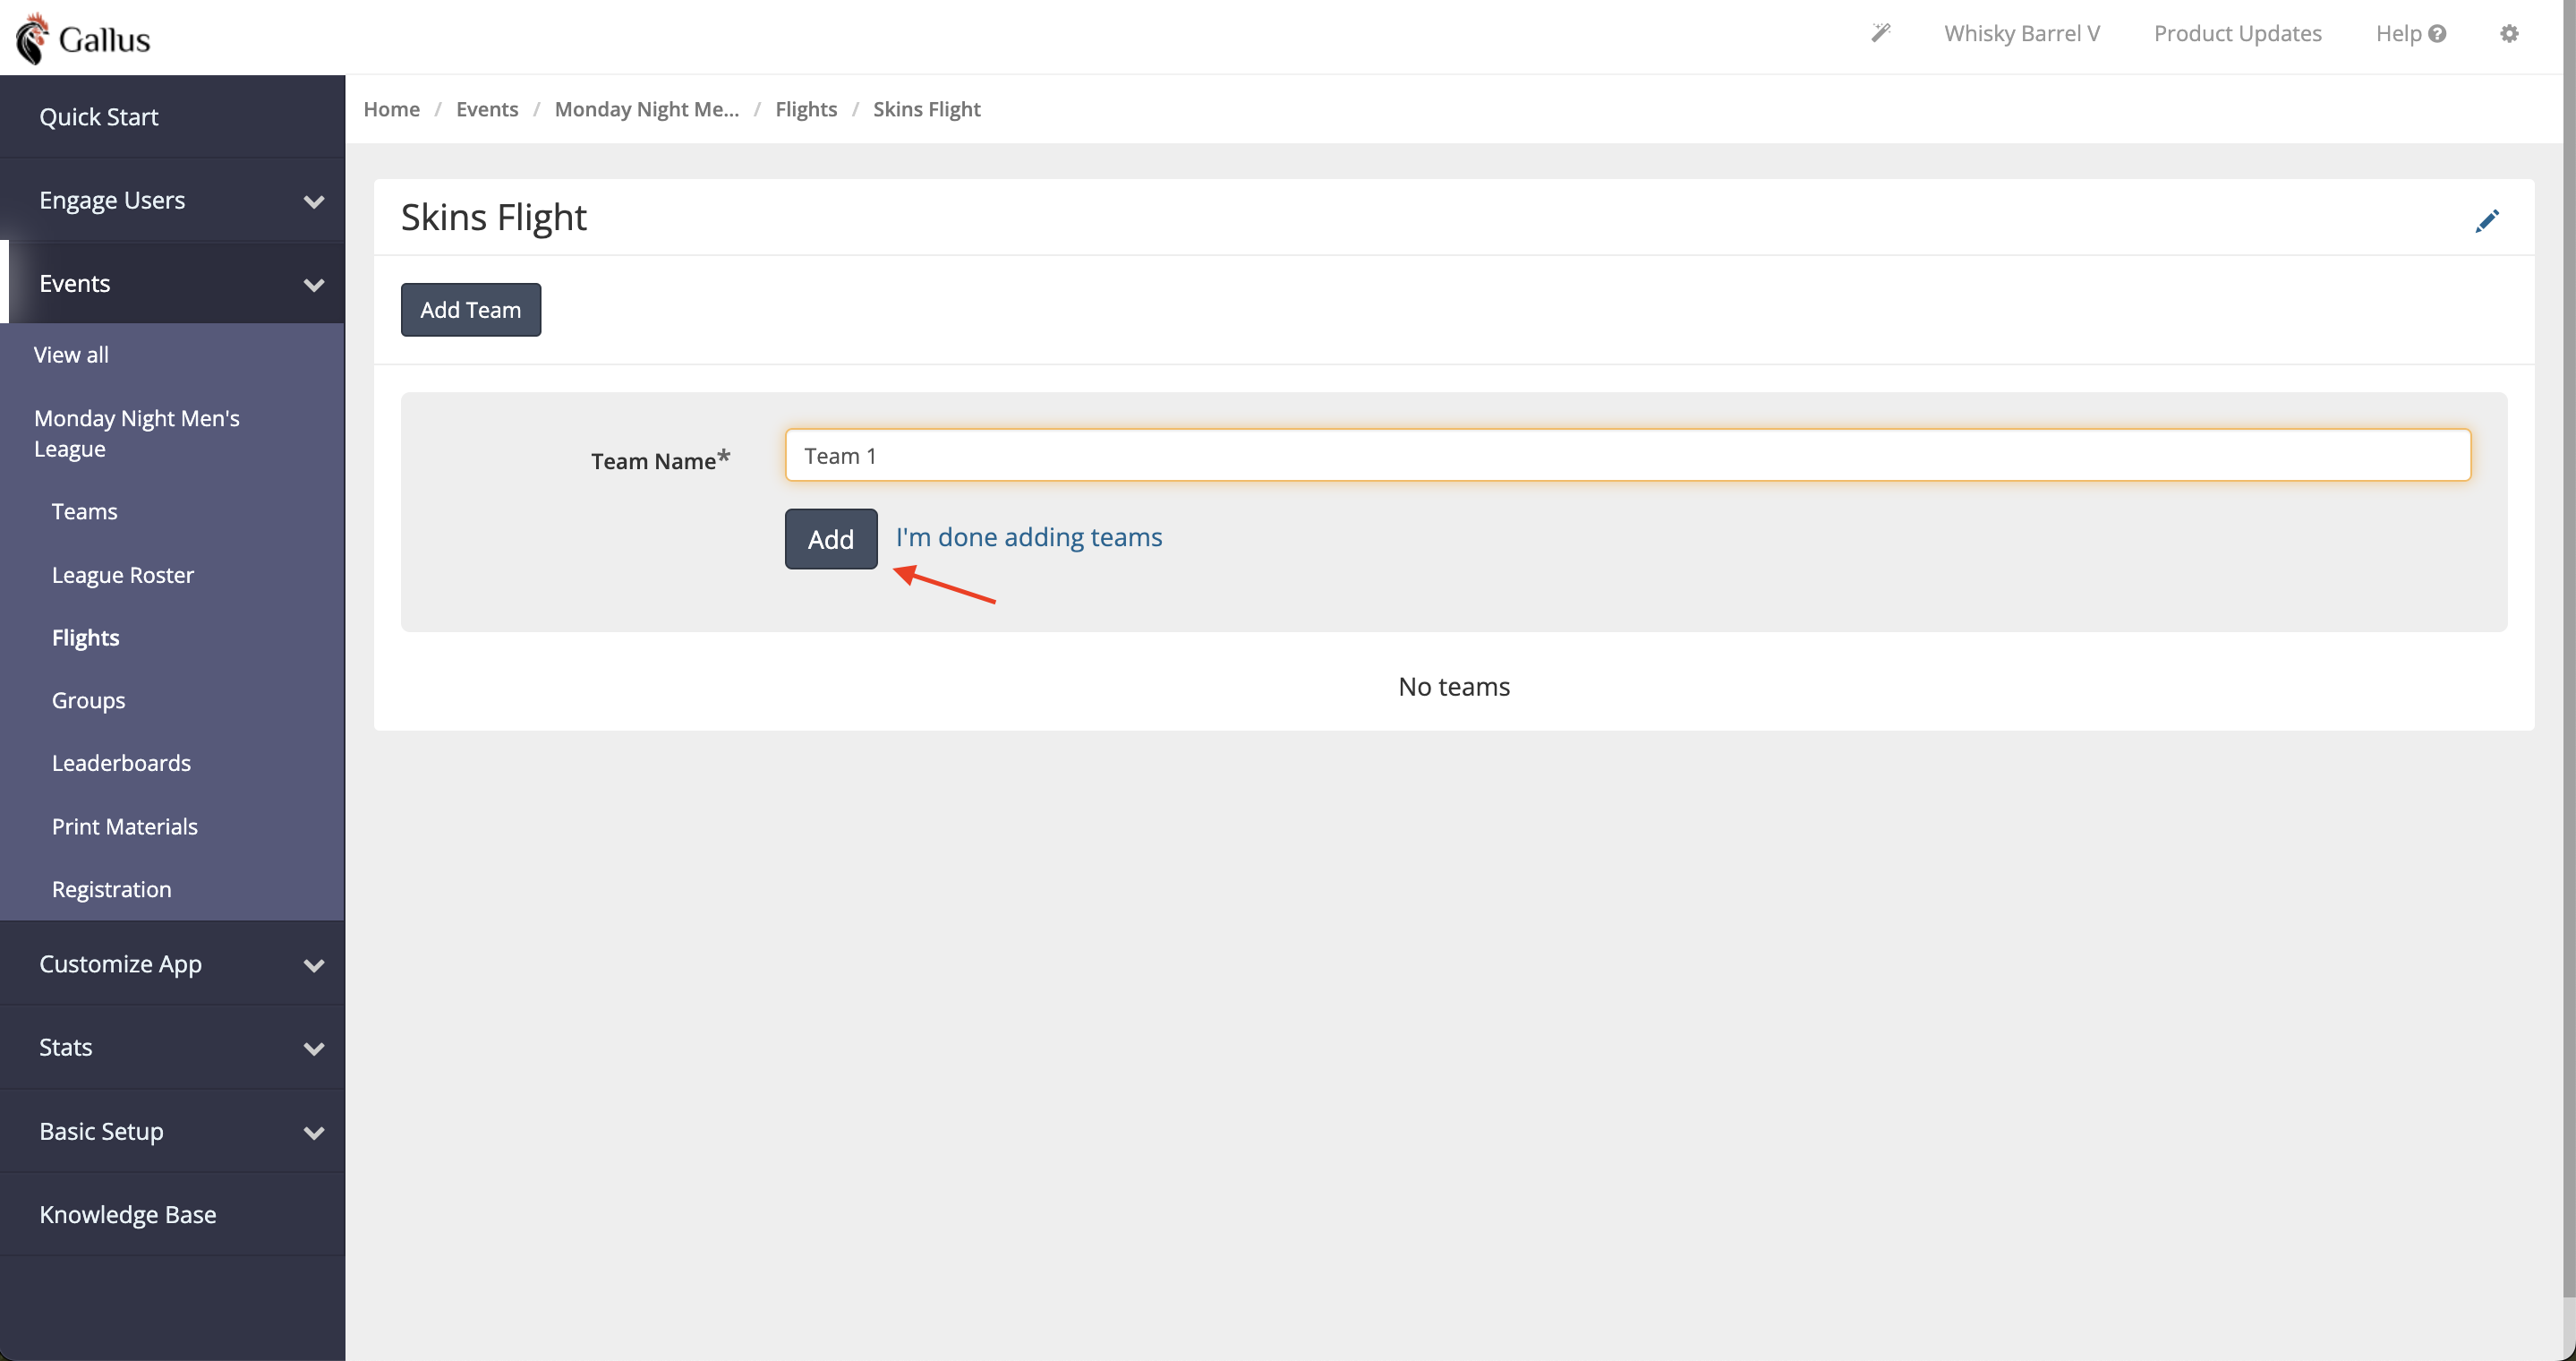Click Skins Flight breadcrumb

pos(926,108)
